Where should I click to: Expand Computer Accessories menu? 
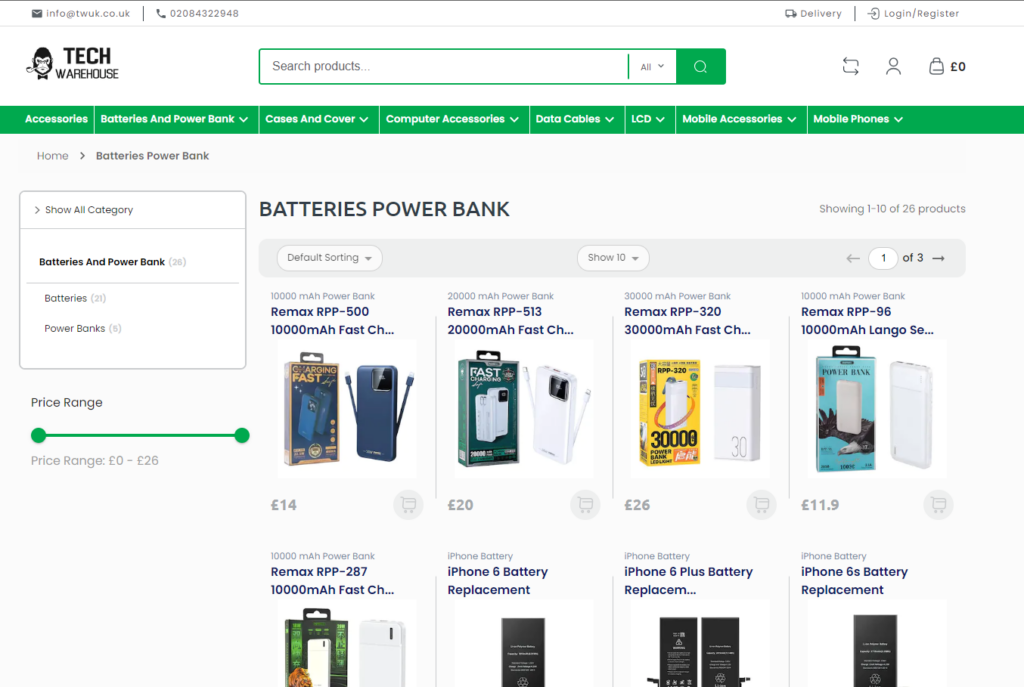[452, 120]
